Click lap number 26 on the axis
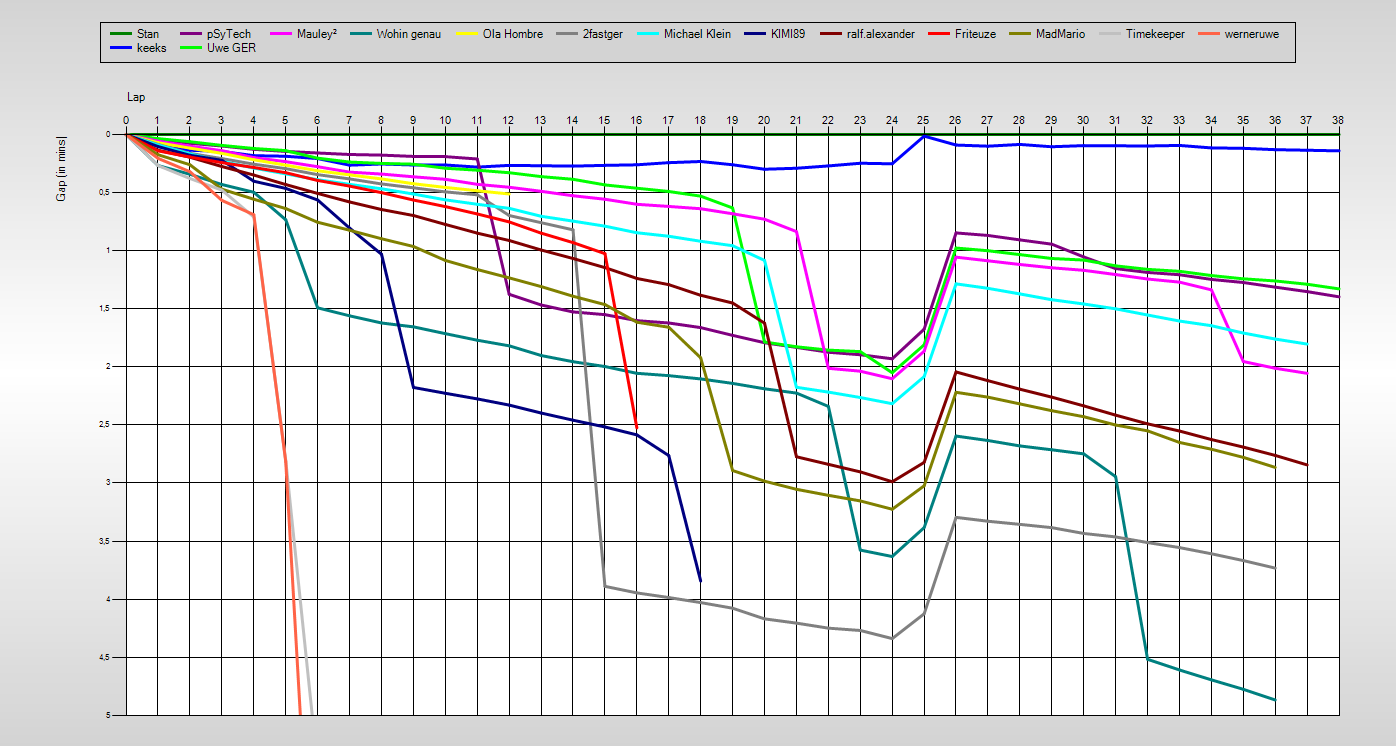Image resolution: width=1396 pixels, height=746 pixels. pyautogui.click(x=955, y=121)
